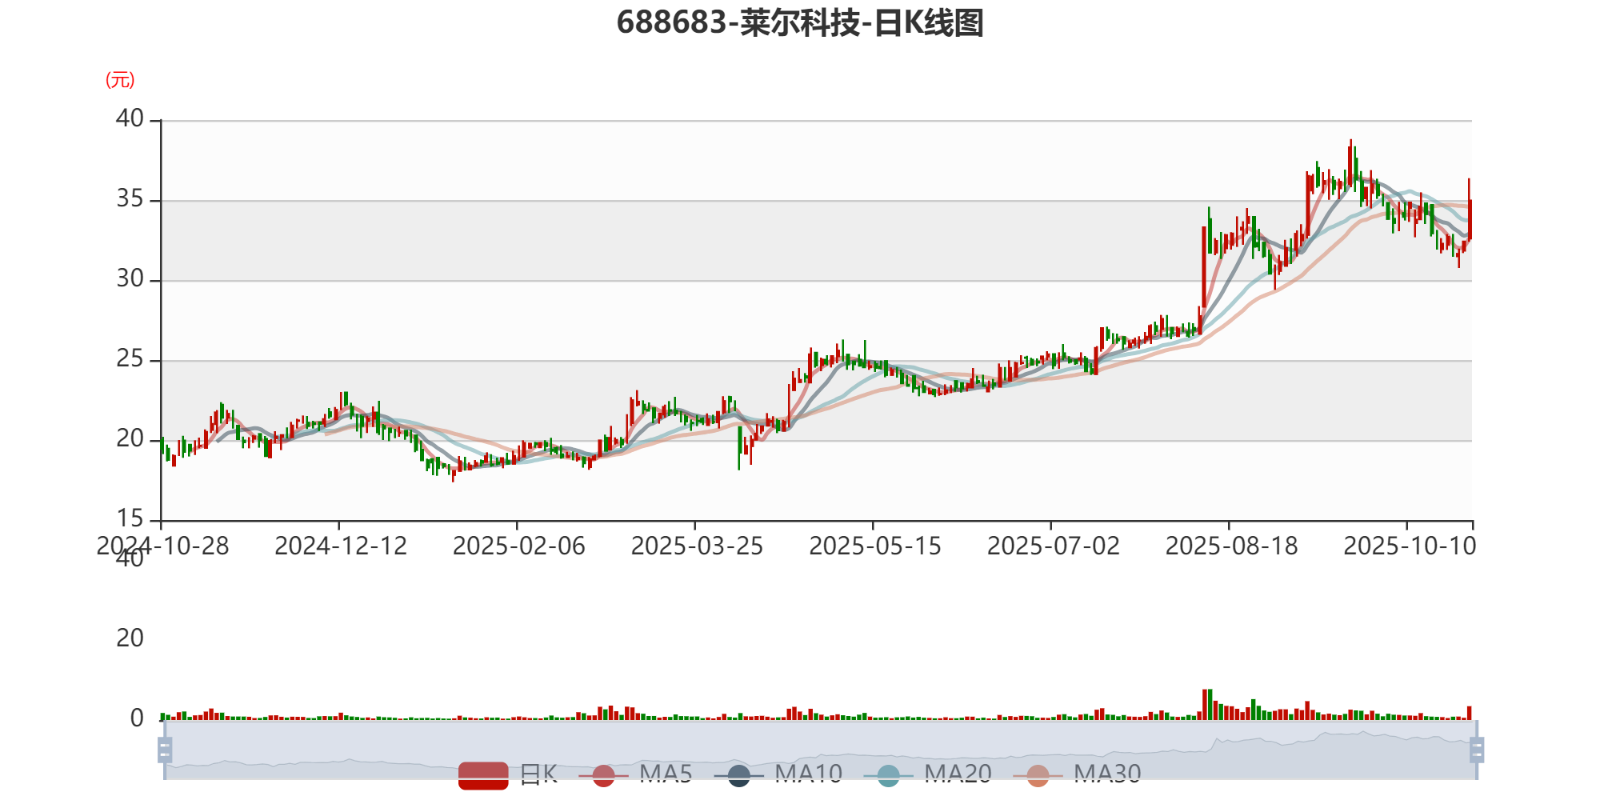Click the highest candlestick peak near 39 yuan
This screenshot has width=1600, height=800.
1350,162
